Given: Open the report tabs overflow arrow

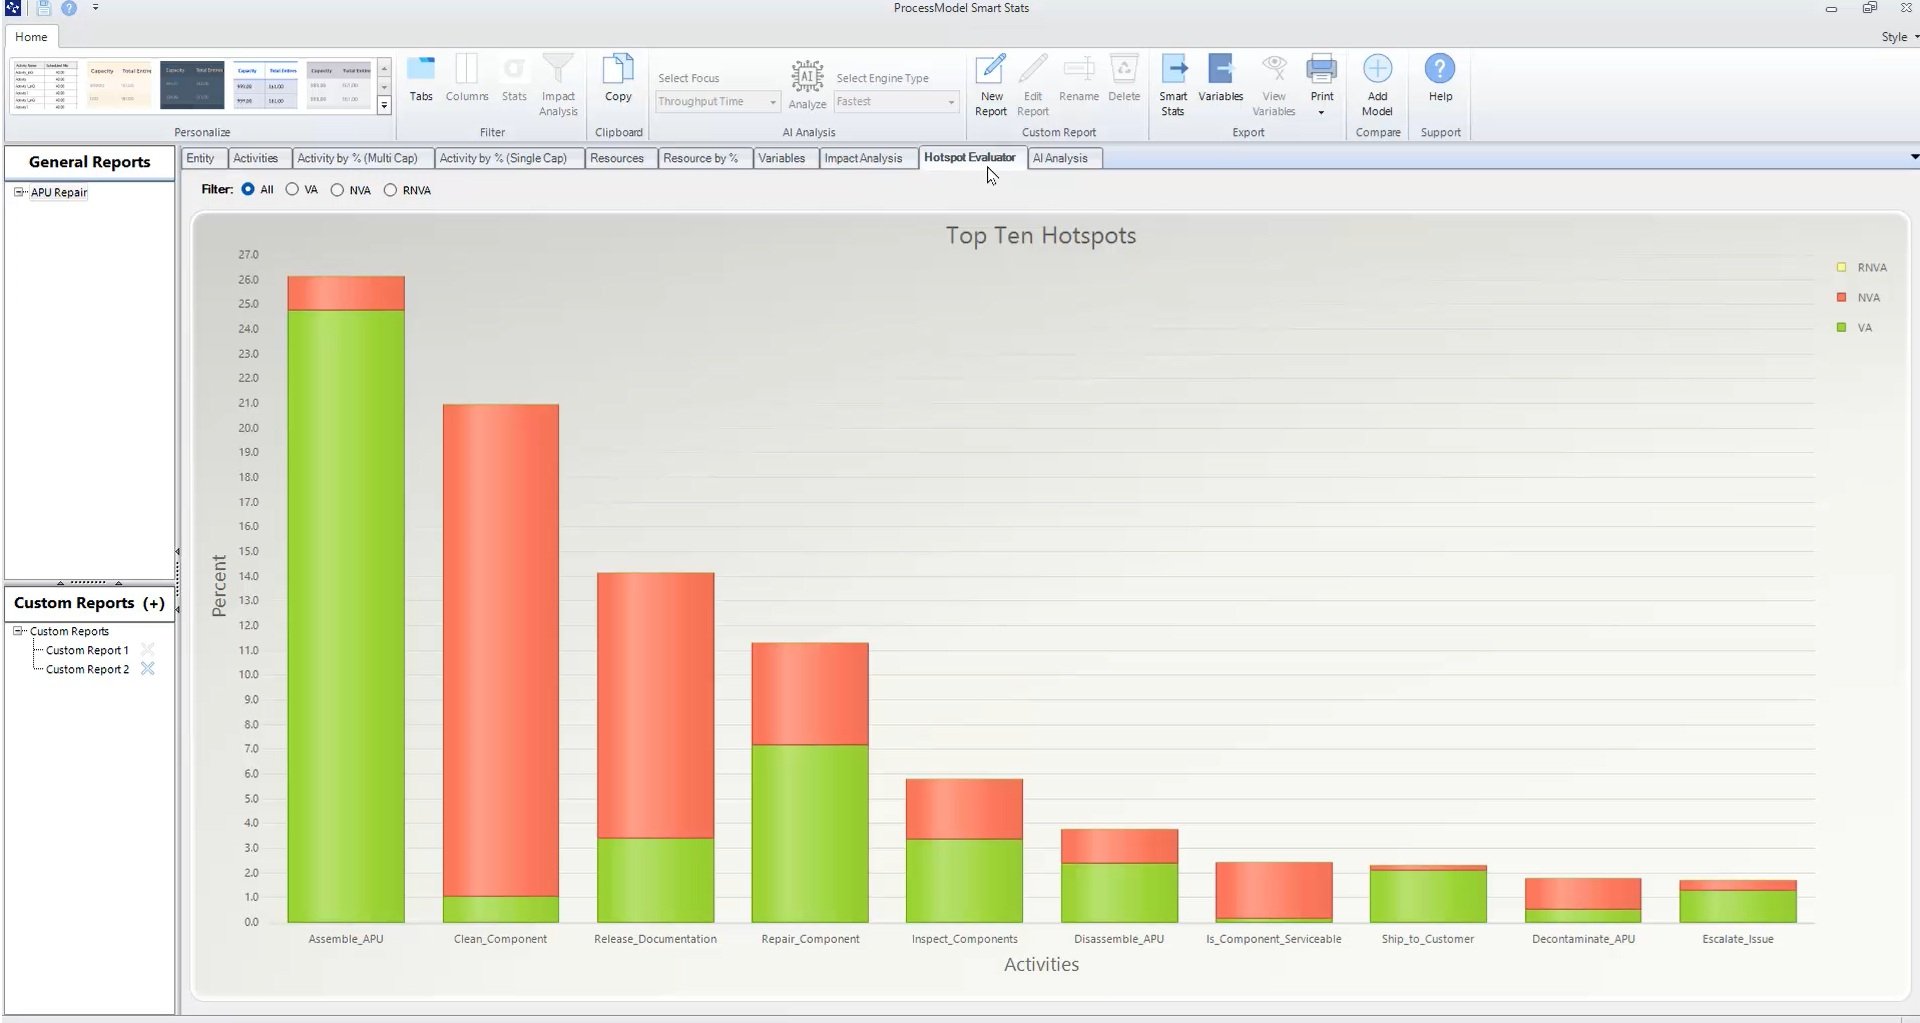Looking at the screenshot, I should click(x=1913, y=157).
